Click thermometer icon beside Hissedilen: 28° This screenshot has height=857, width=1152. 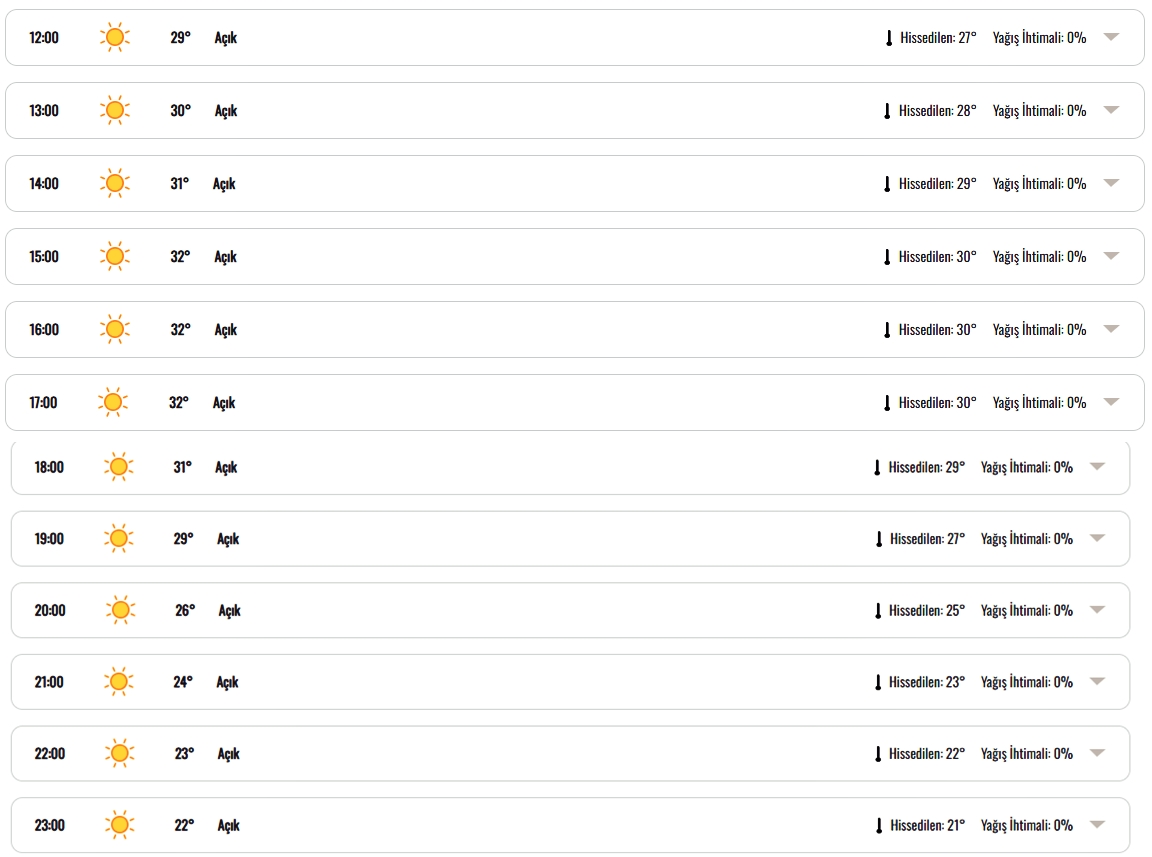click(887, 111)
